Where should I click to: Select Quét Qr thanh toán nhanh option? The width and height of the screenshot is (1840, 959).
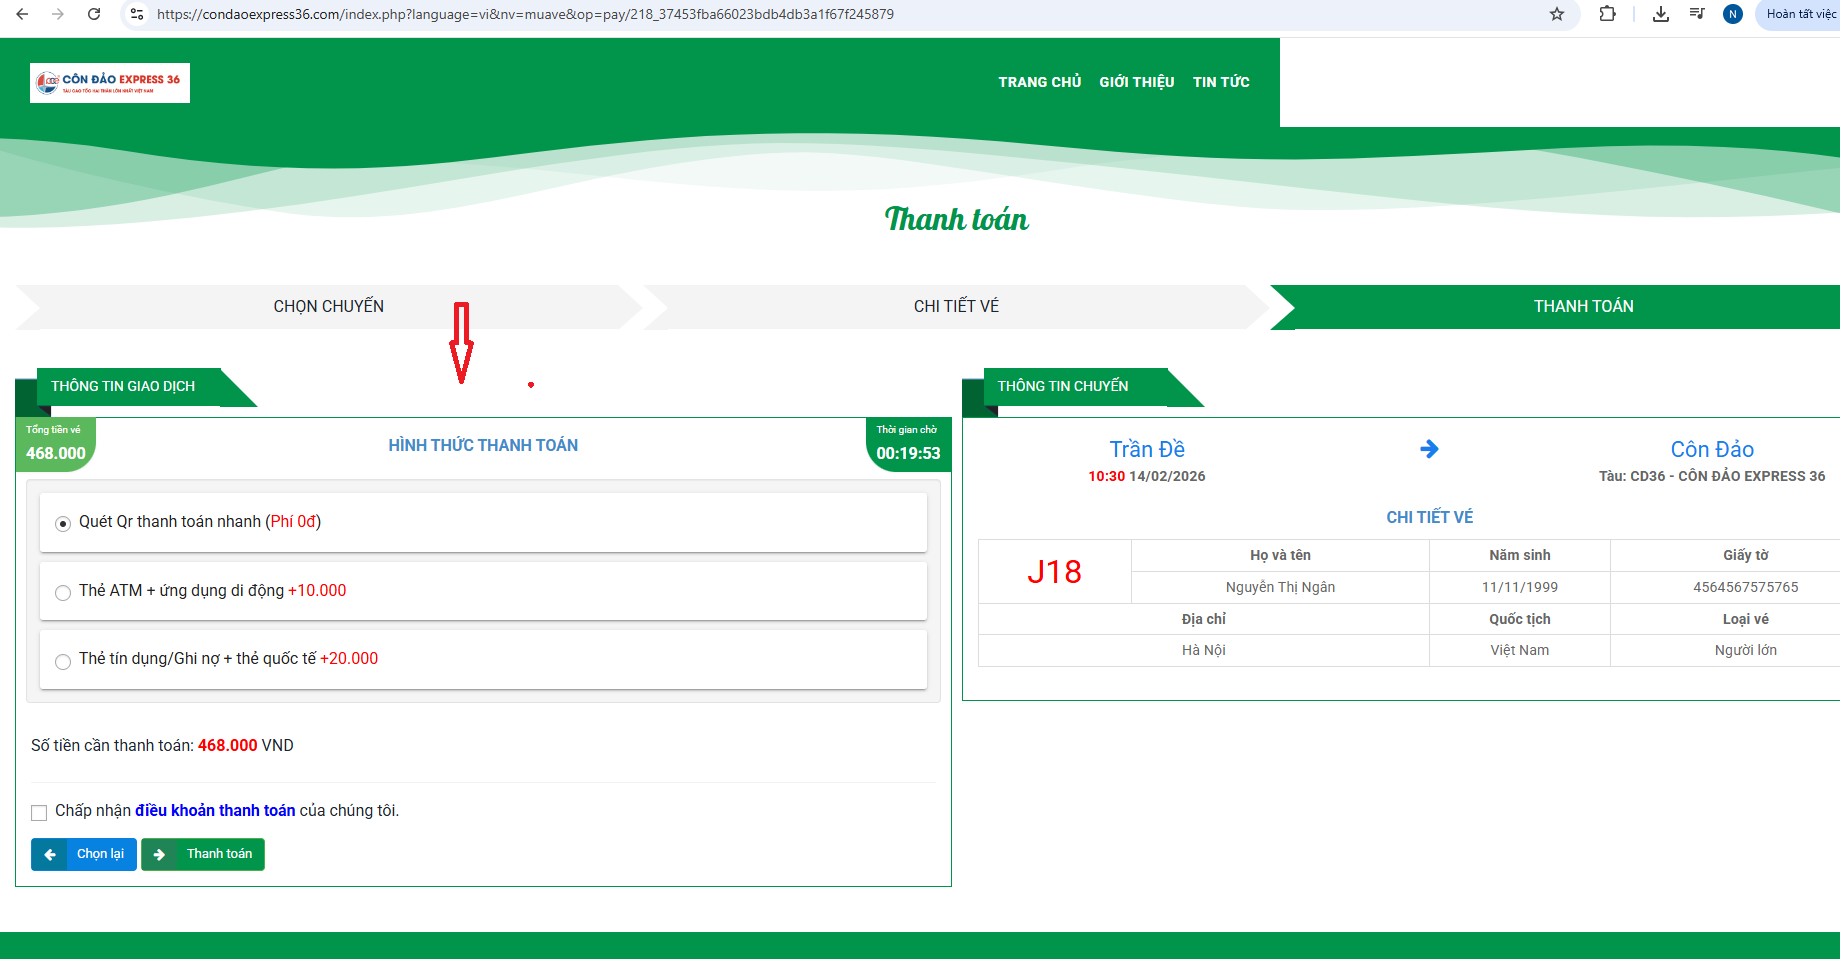[x=63, y=523]
